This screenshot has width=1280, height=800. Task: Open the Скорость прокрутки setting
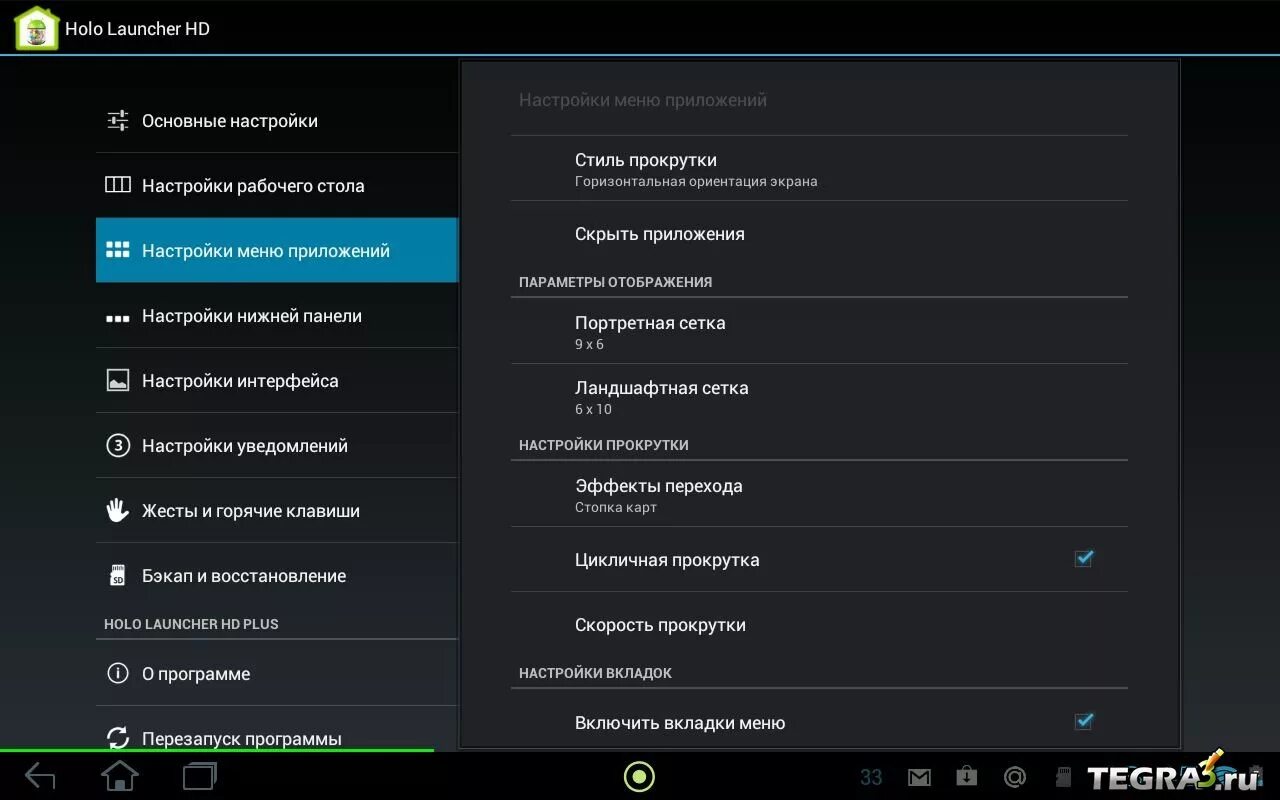click(819, 625)
